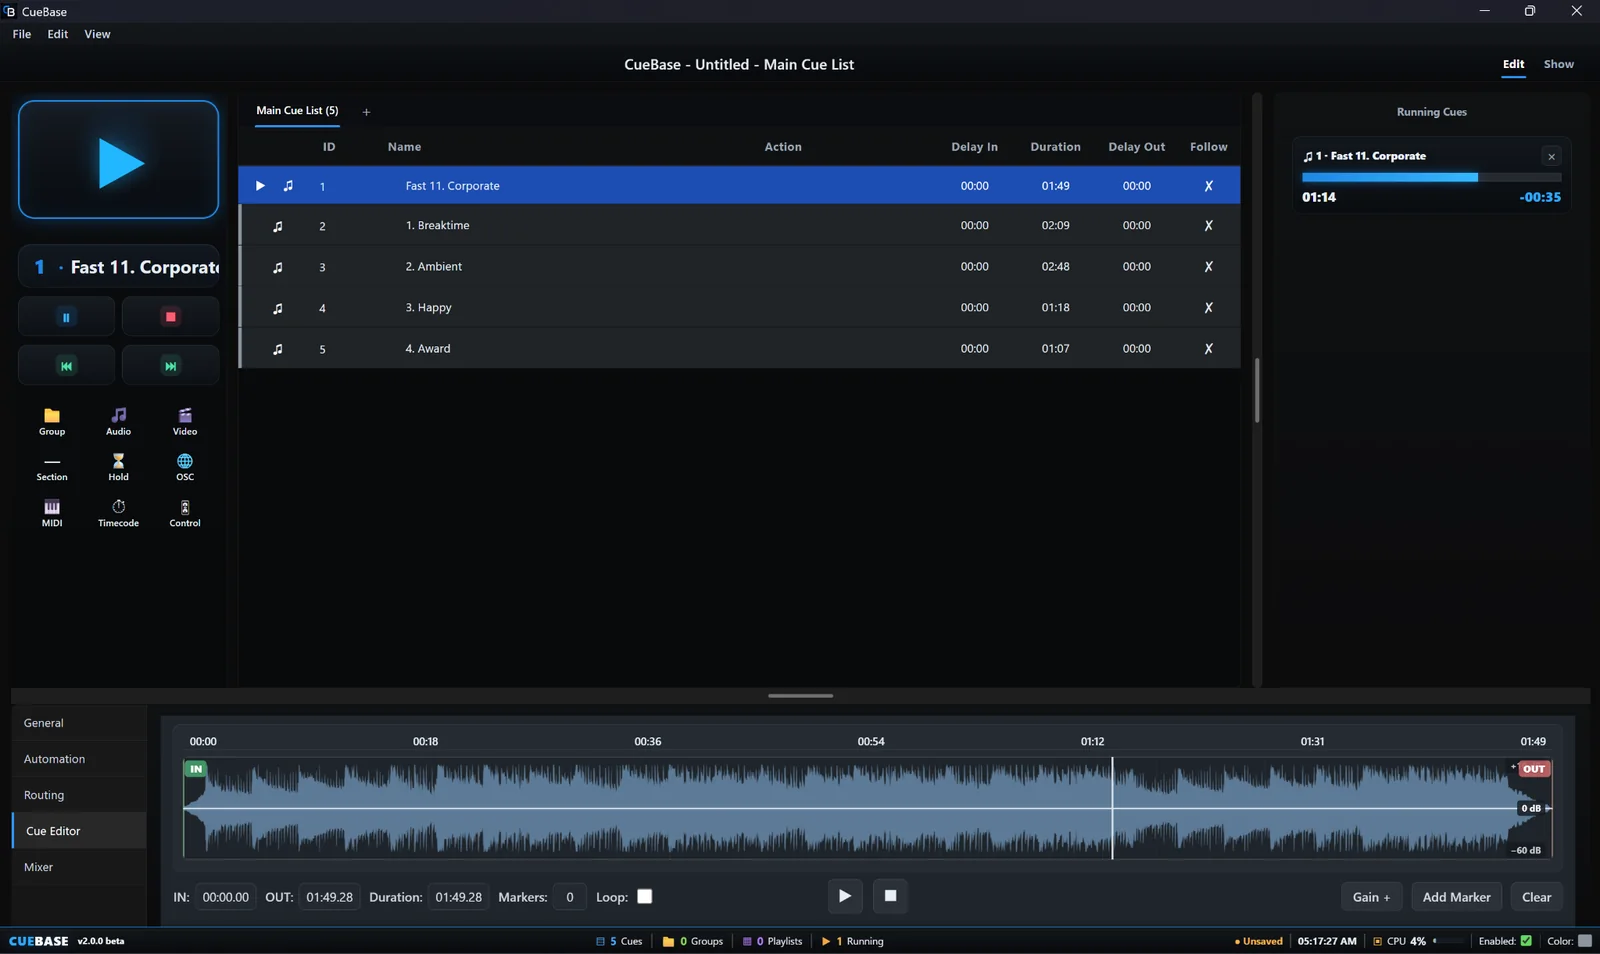The image size is (1600, 954).
Task: Click the 1 Running status bar entry
Action: click(x=853, y=941)
